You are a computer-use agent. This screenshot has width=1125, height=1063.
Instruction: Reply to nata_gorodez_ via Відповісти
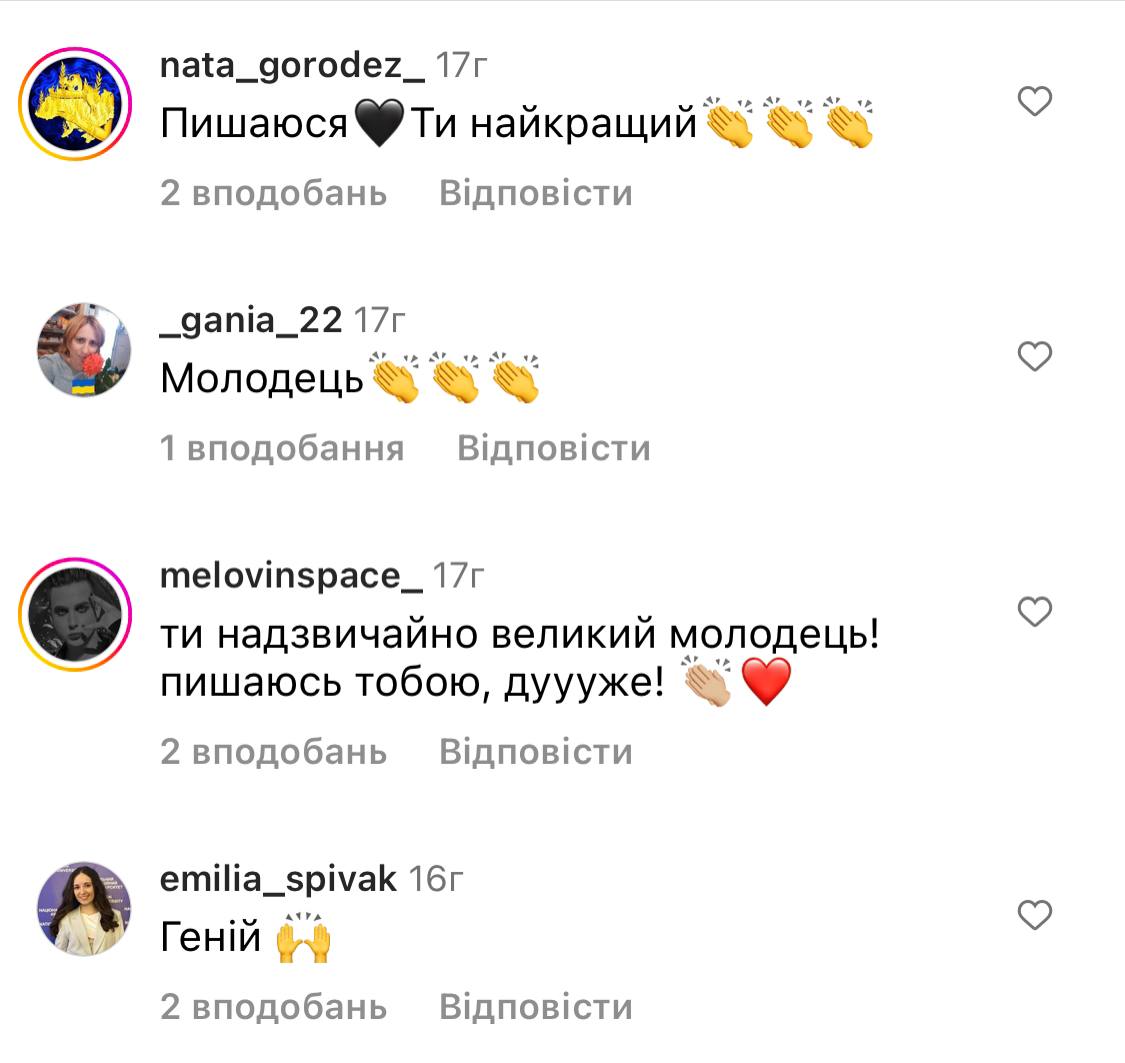[x=536, y=193]
